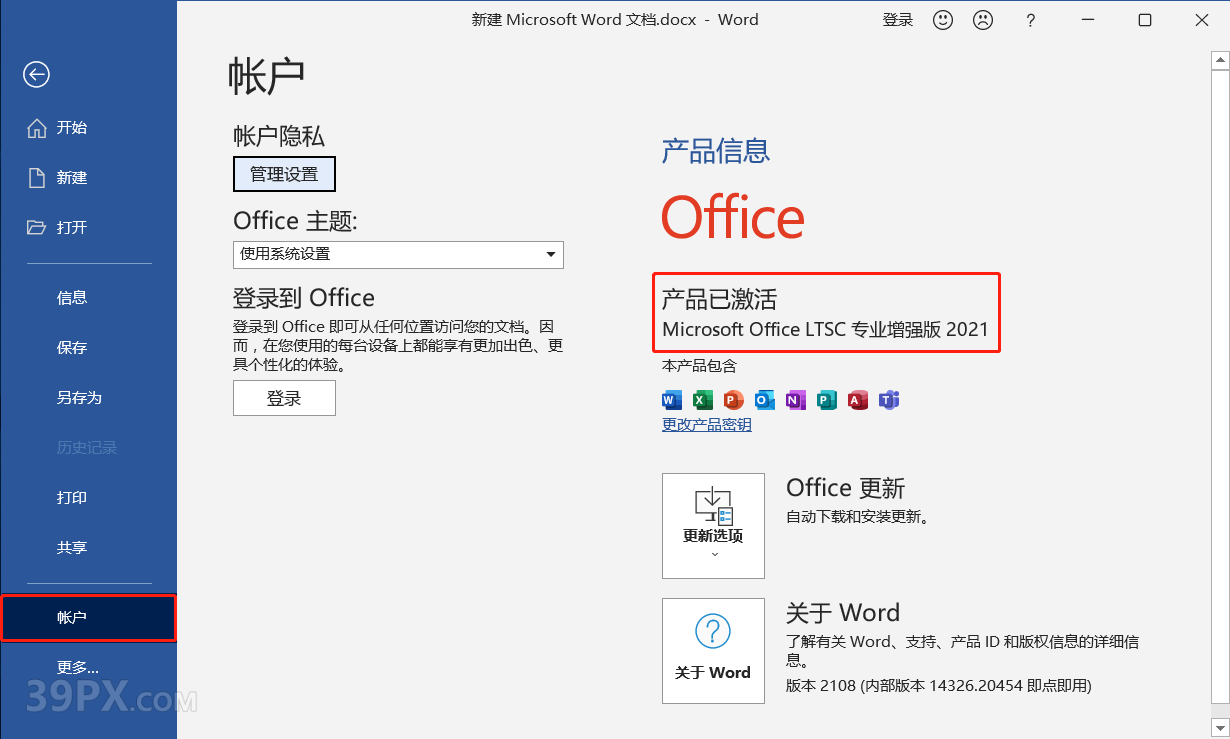1230x739 pixels.
Task: Click the PowerPoint app icon under 本产品包含
Action: coord(734,400)
